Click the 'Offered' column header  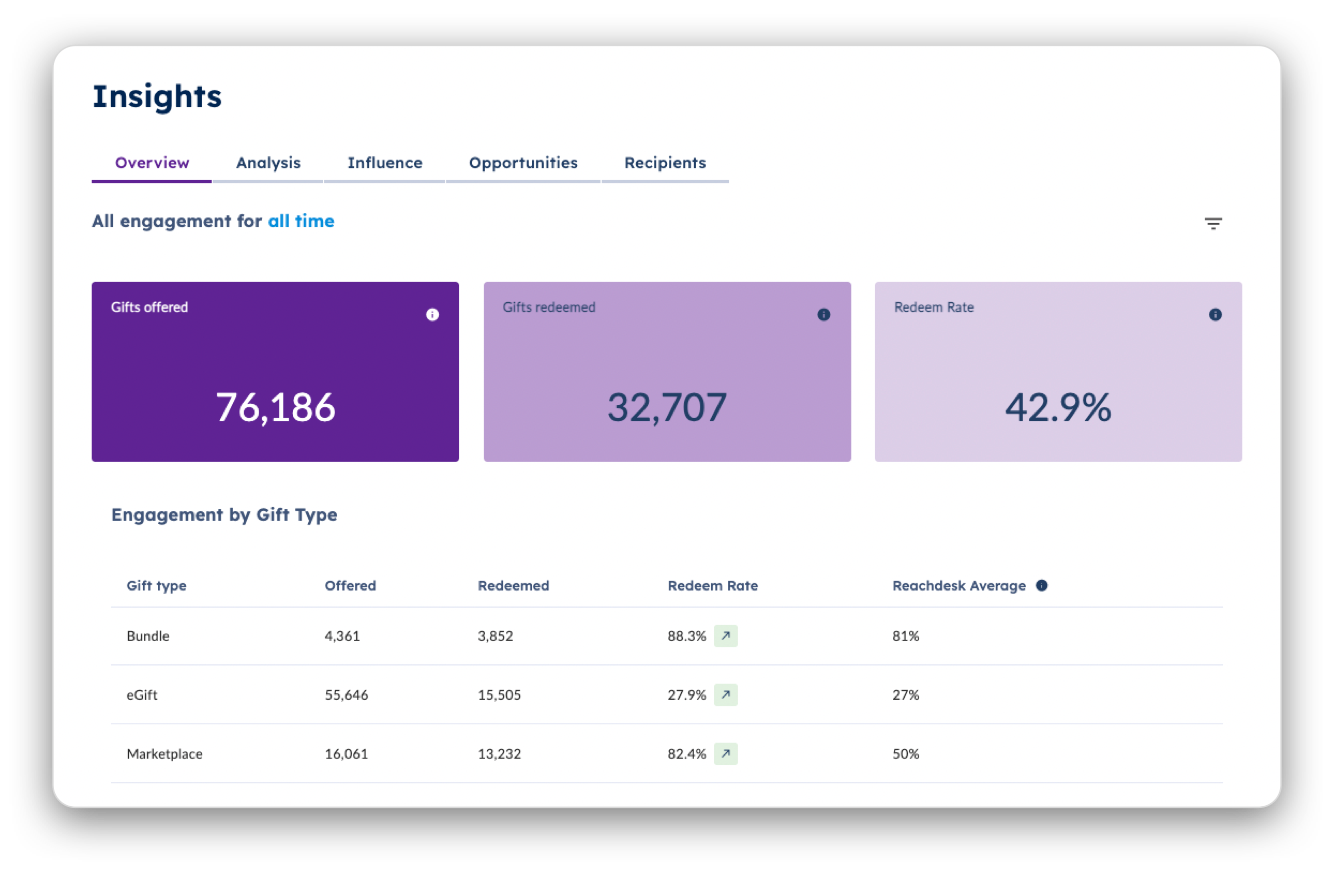[x=351, y=586]
